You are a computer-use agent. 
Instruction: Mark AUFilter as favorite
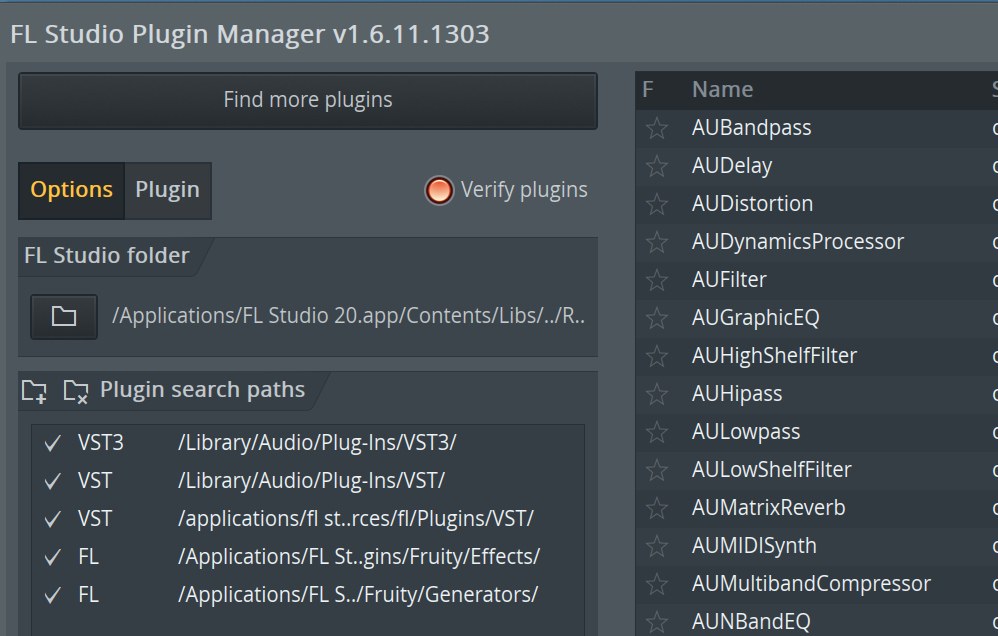657,280
